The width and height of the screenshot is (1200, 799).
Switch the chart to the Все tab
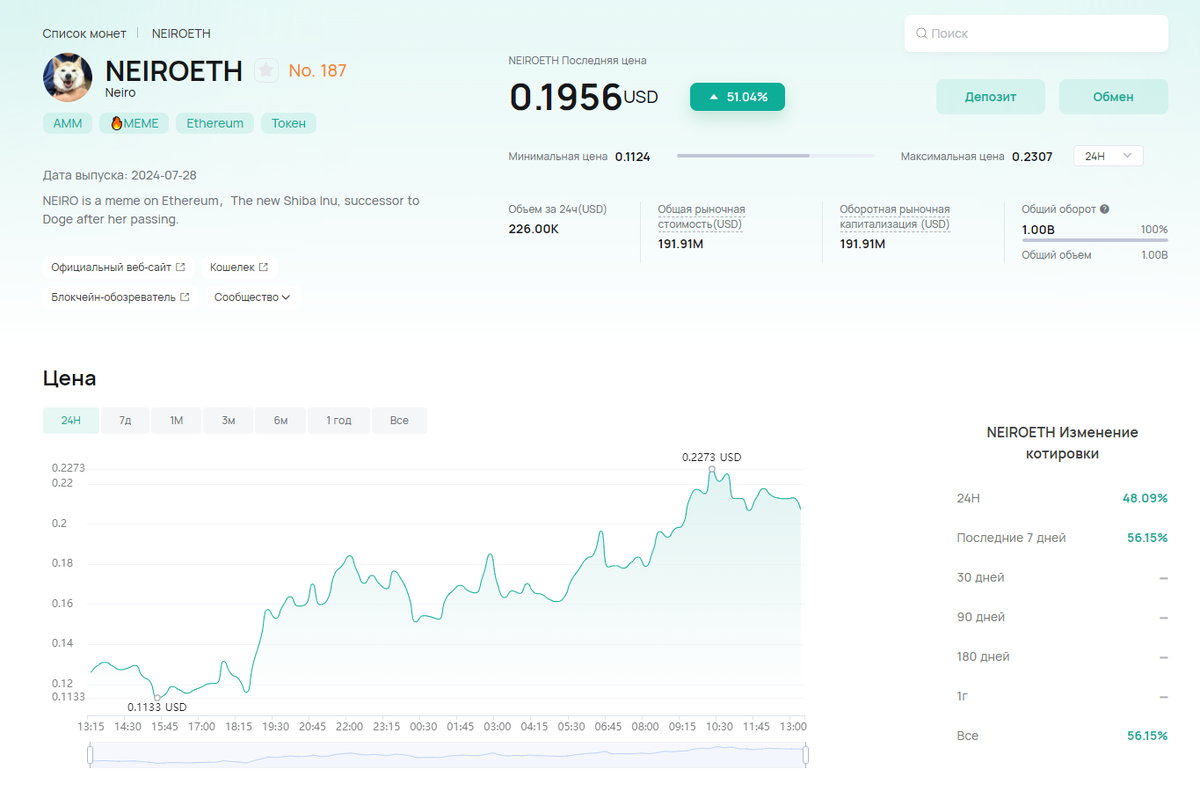(399, 420)
